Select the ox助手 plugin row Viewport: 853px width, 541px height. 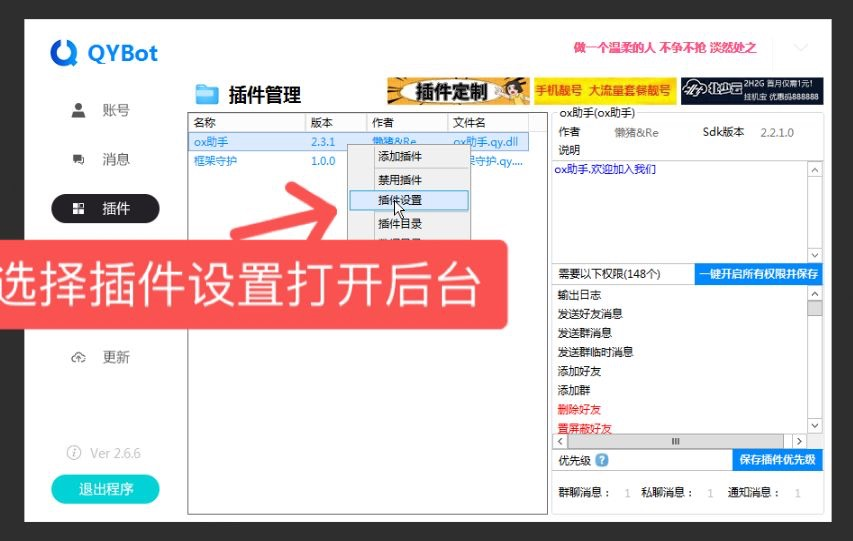click(358, 142)
